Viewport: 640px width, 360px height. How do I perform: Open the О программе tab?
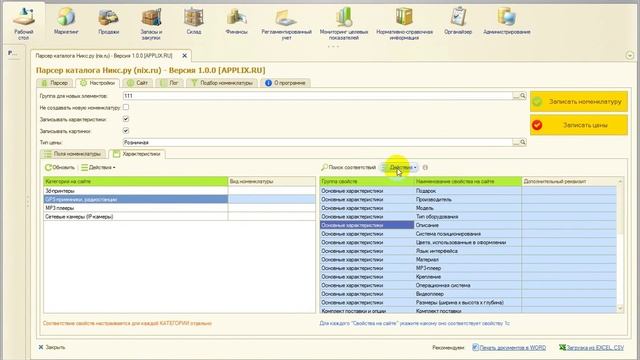[285, 83]
